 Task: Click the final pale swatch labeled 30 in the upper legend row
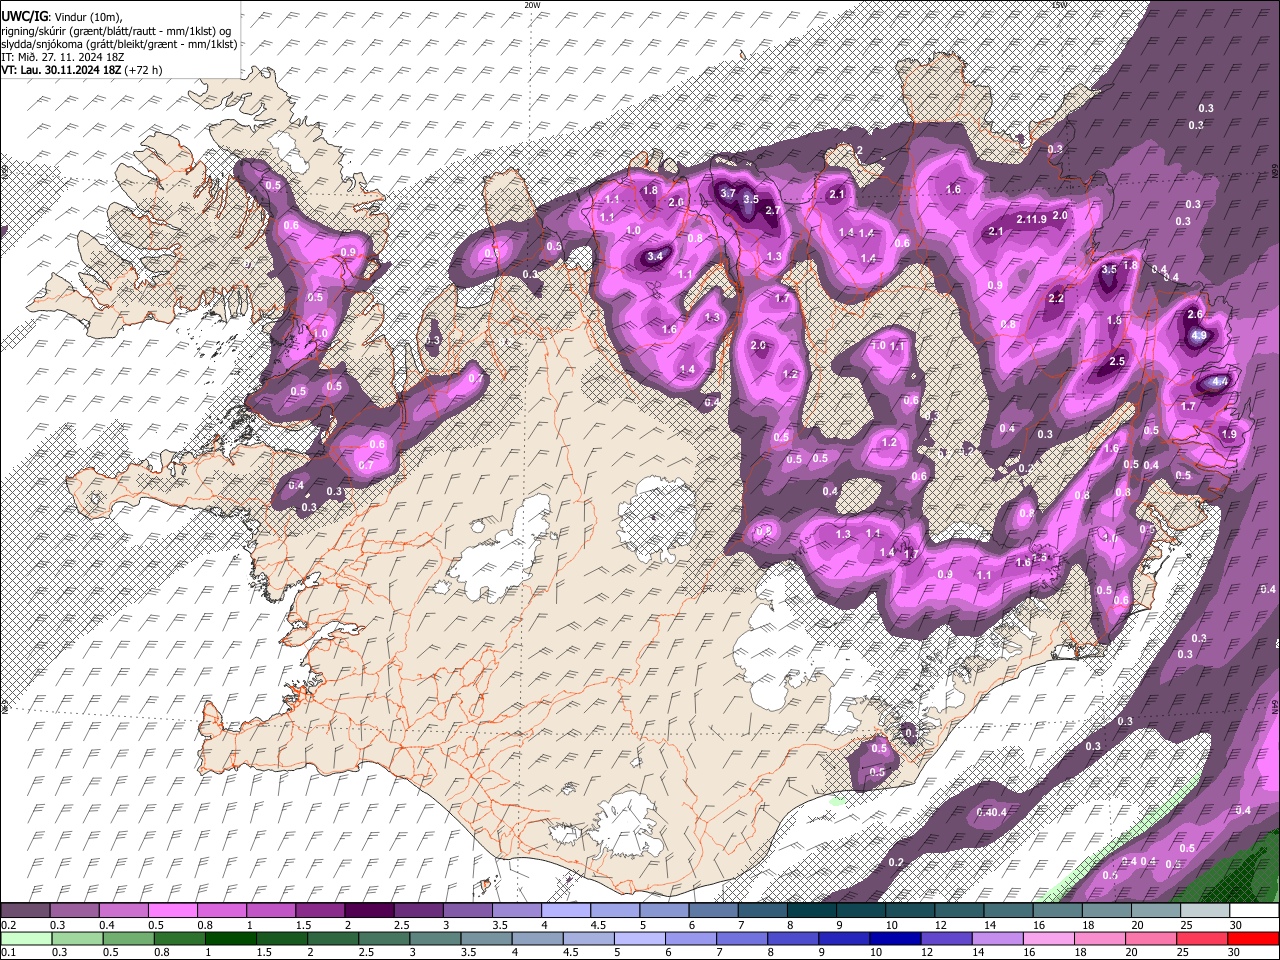1254,911
